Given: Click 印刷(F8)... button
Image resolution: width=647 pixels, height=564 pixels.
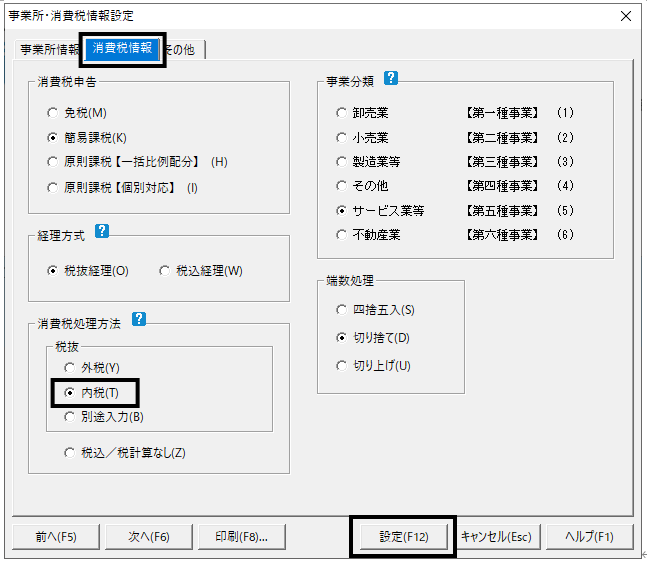Looking at the screenshot, I should coord(241,537).
